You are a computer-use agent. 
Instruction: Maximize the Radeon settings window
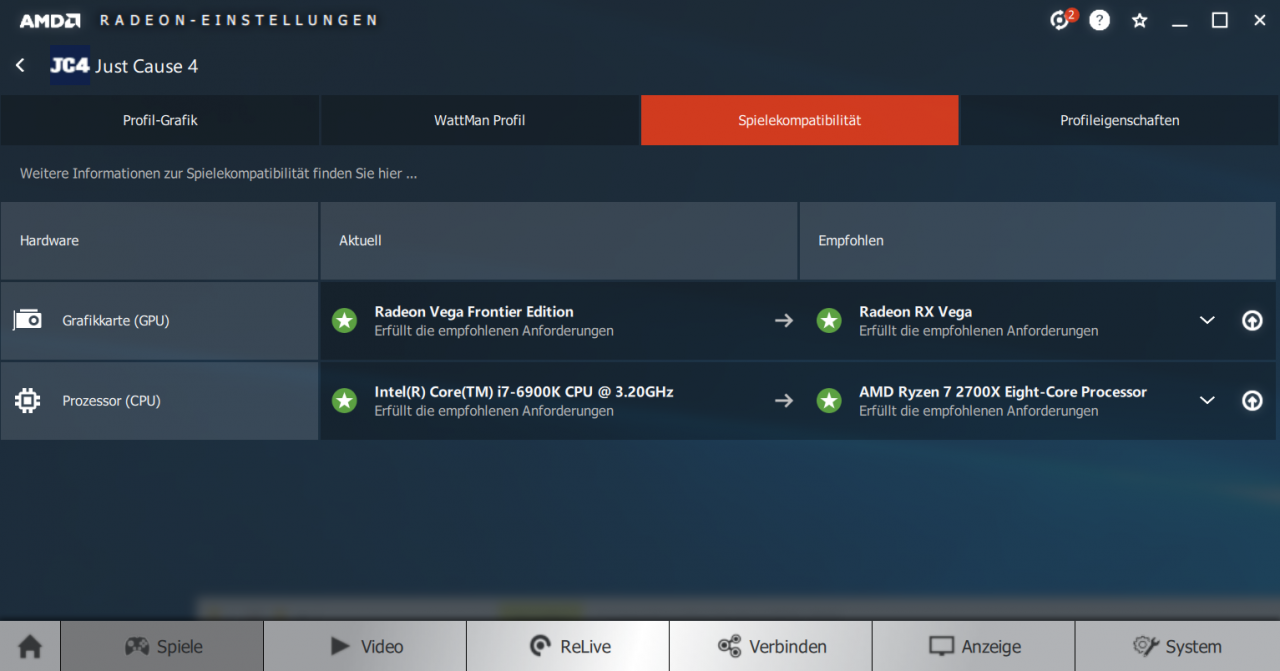(x=1220, y=20)
